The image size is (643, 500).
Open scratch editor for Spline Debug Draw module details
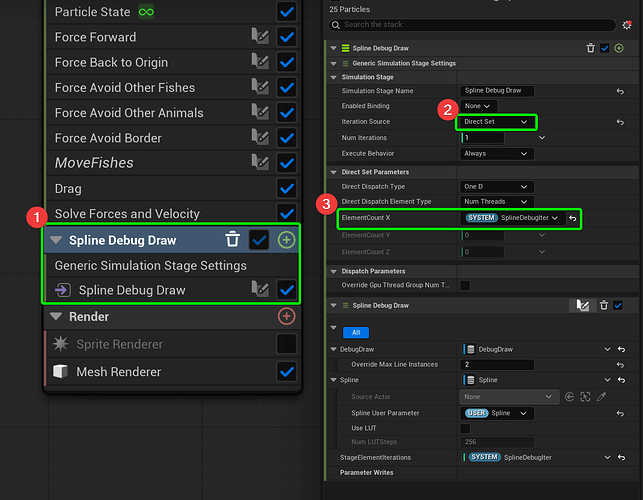(x=582, y=305)
